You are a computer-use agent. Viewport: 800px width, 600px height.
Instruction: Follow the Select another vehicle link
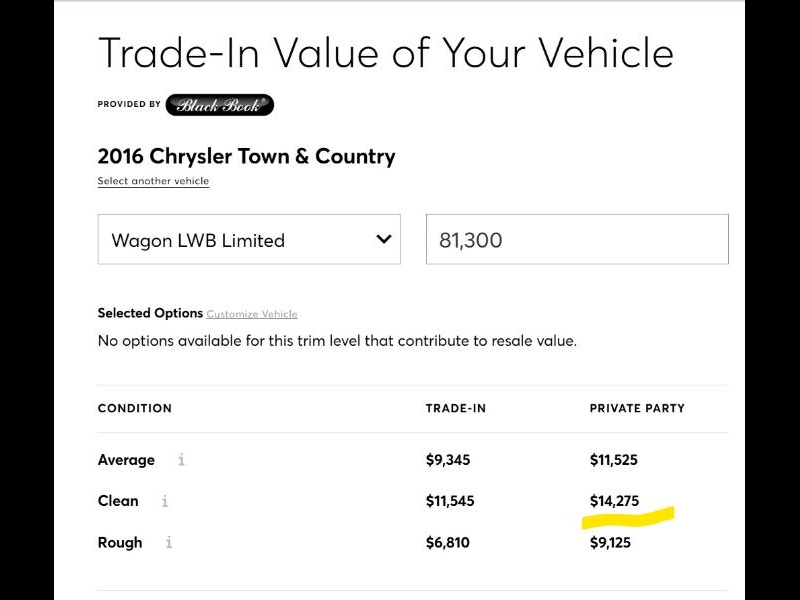point(153,181)
